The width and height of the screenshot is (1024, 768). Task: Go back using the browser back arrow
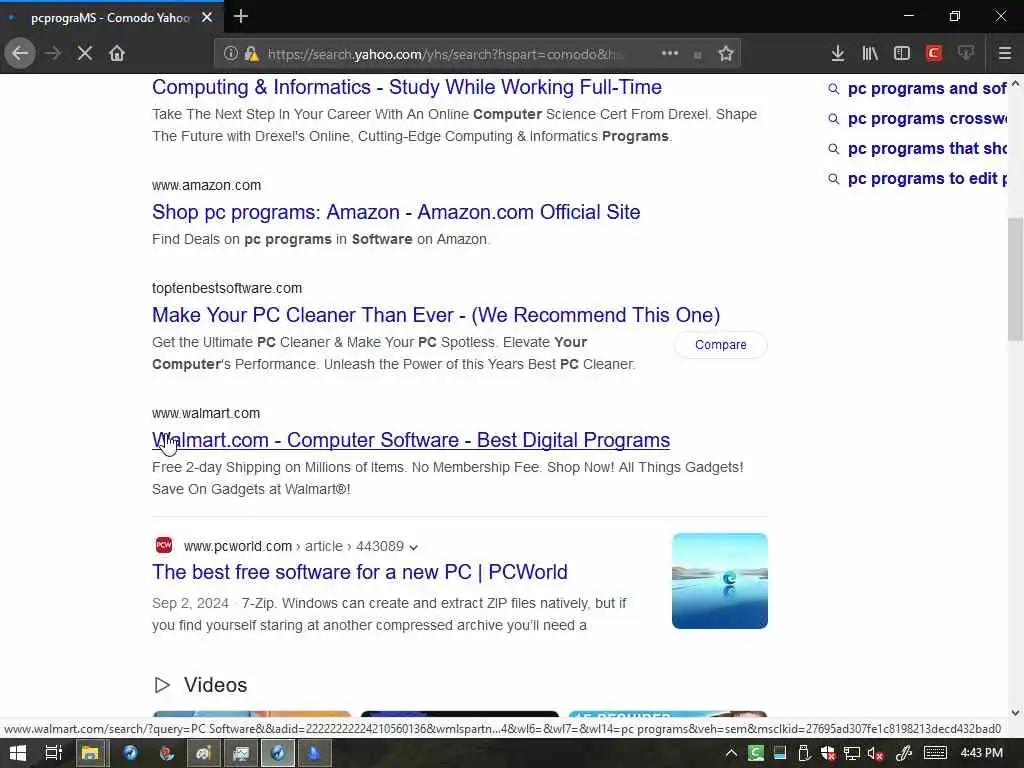(x=20, y=54)
